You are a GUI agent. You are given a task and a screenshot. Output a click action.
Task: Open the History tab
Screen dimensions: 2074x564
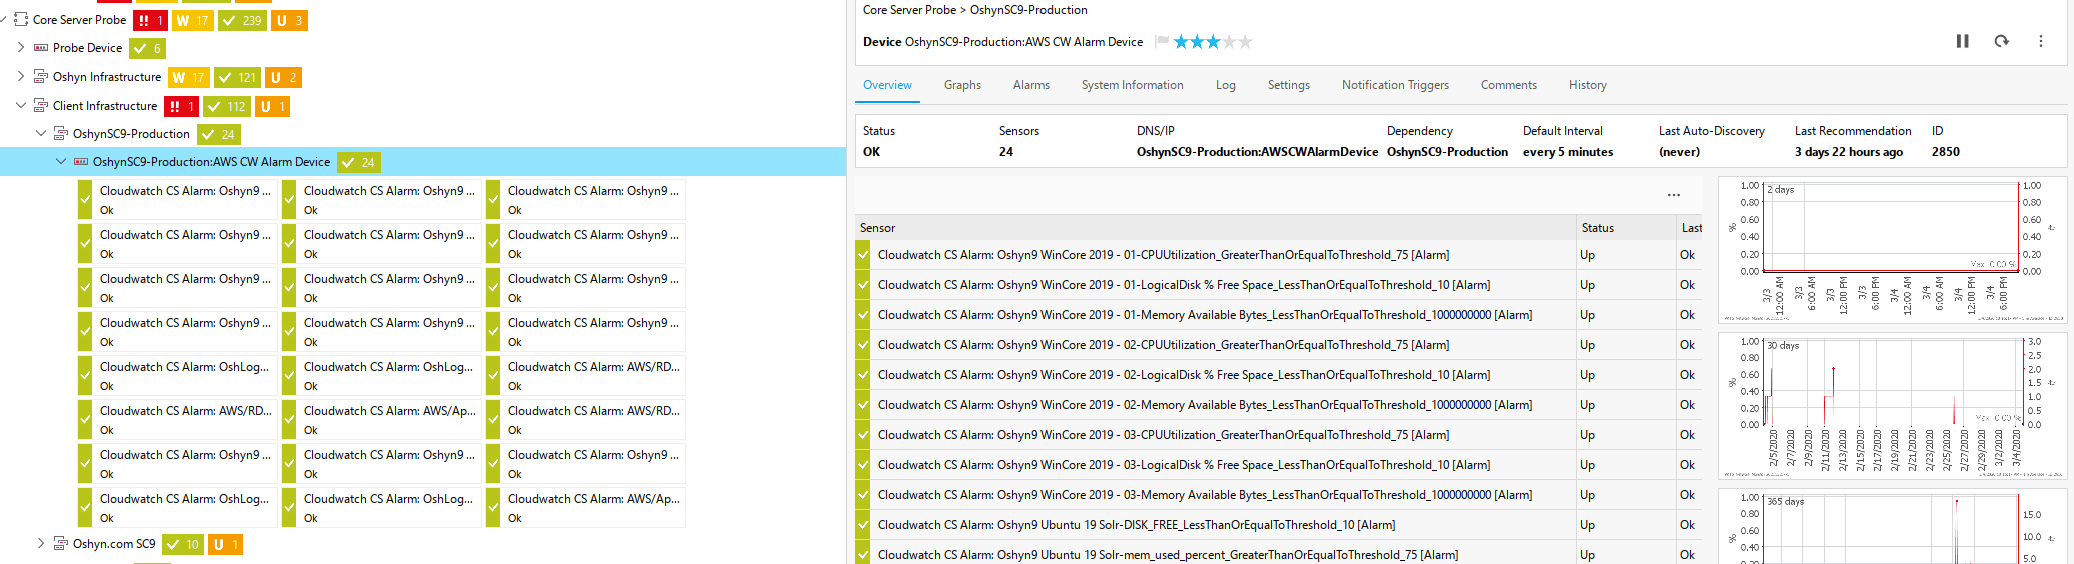(x=1587, y=85)
